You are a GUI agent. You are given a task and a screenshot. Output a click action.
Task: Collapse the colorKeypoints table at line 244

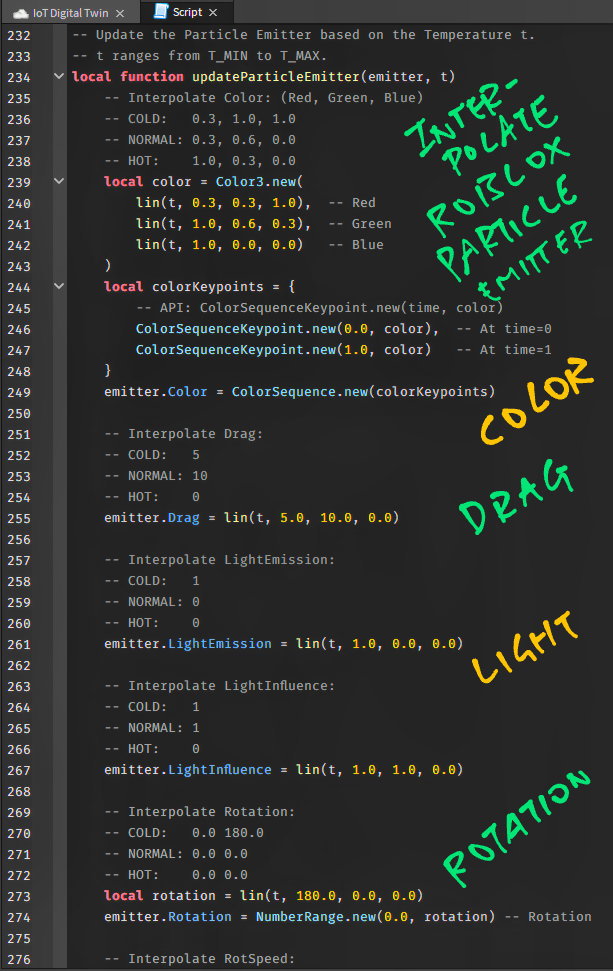(59, 286)
